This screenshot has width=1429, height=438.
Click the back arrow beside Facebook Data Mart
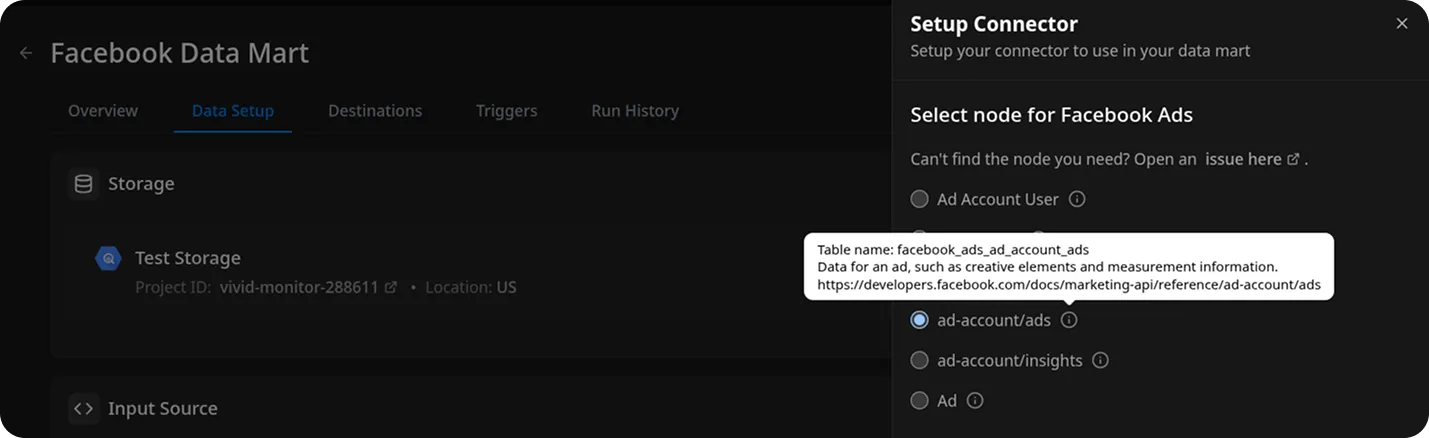pyautogui.click(x=26, y=53)
